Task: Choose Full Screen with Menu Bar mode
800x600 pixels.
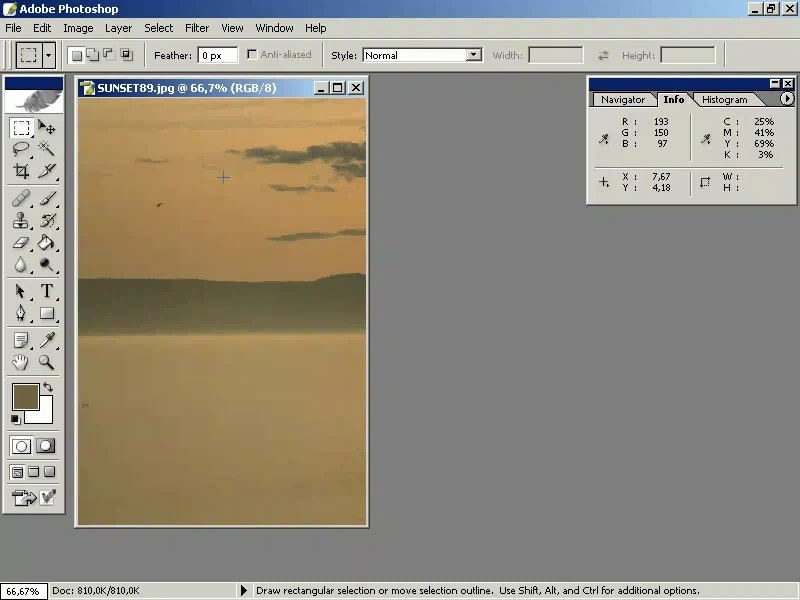Action: coord(34,472)
